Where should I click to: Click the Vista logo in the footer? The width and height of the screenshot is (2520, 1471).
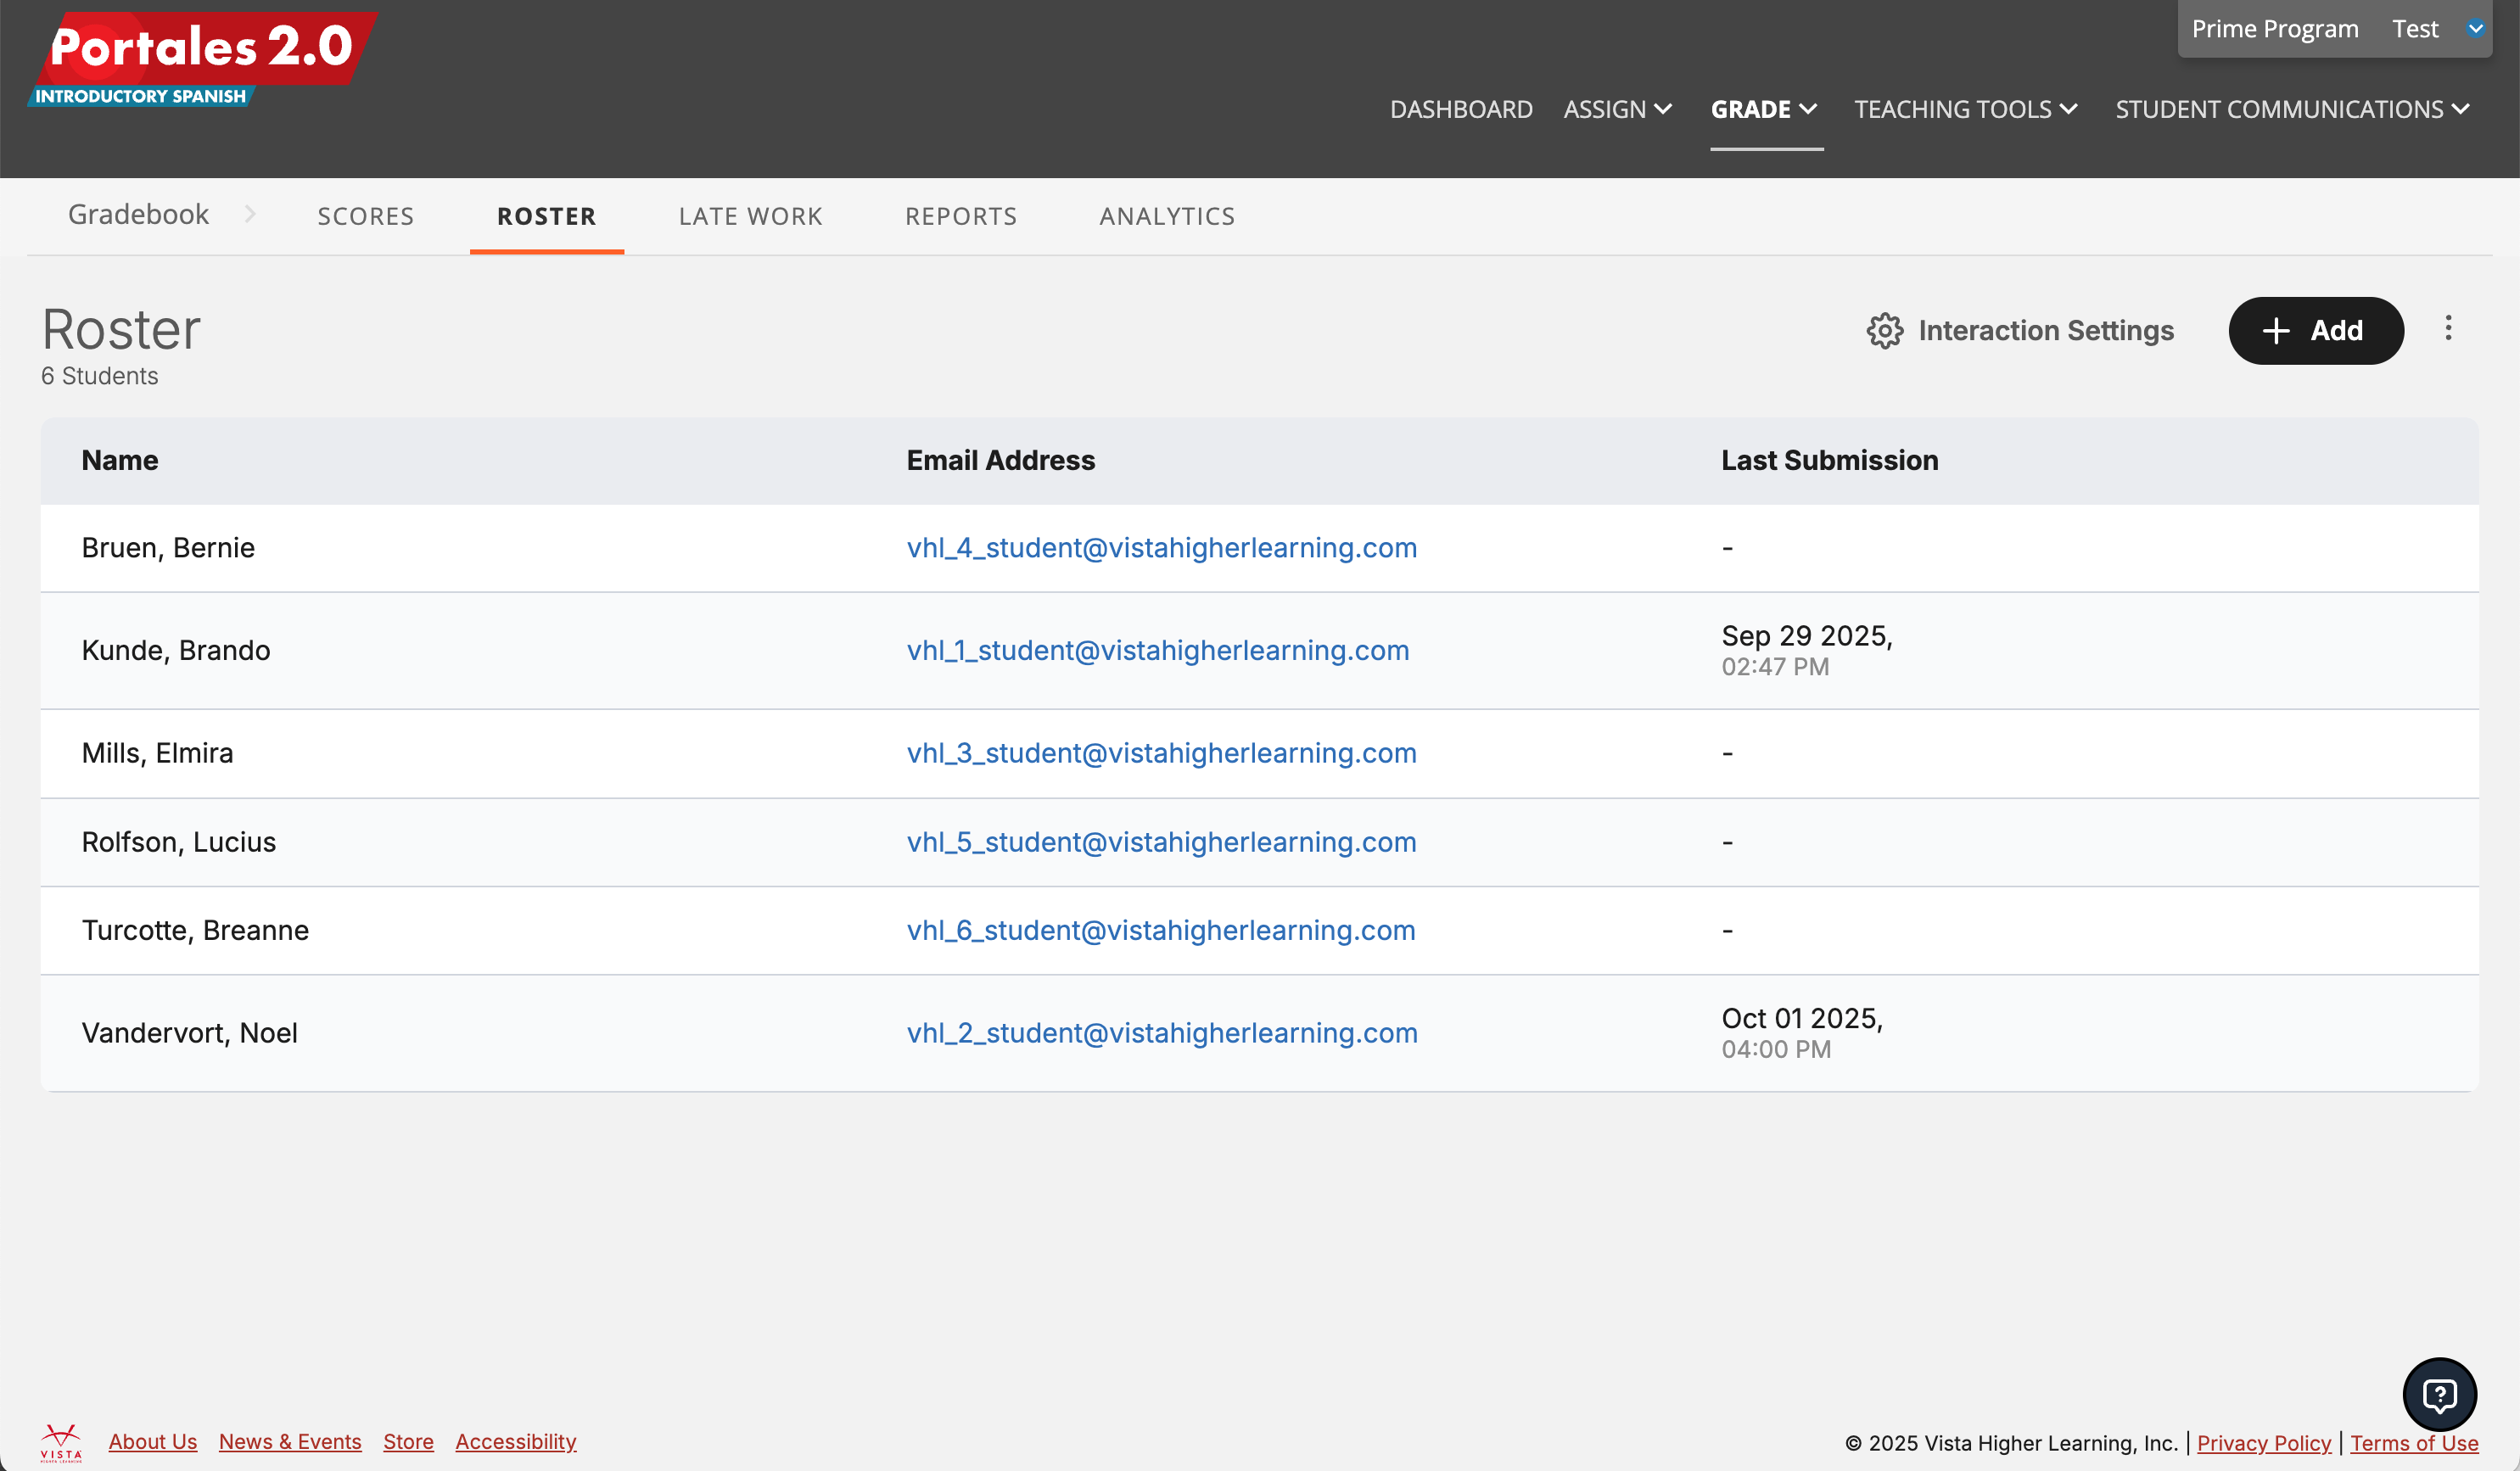61,1442
